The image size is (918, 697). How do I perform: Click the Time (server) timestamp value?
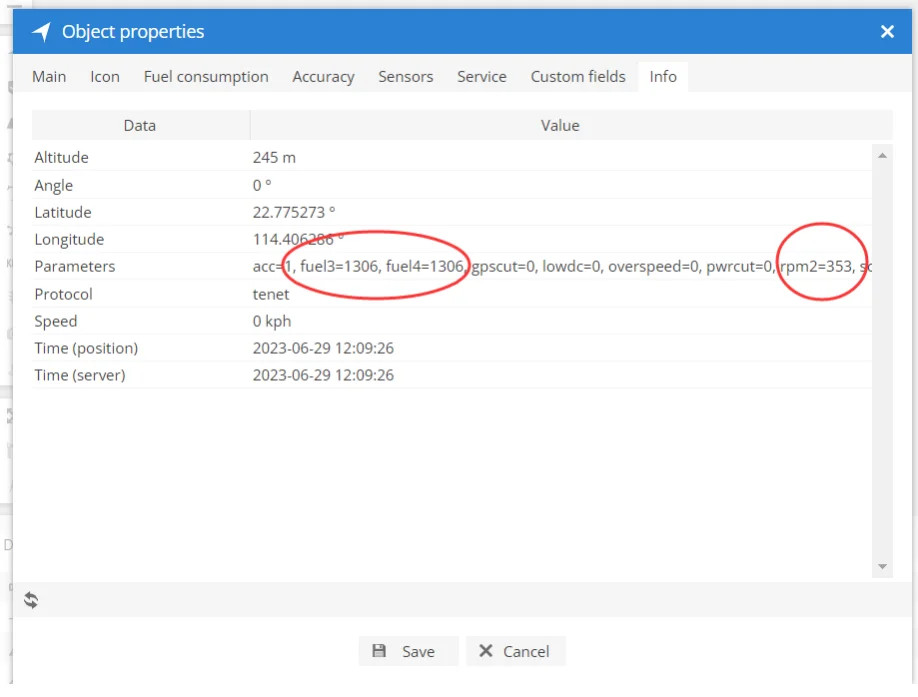323,375
